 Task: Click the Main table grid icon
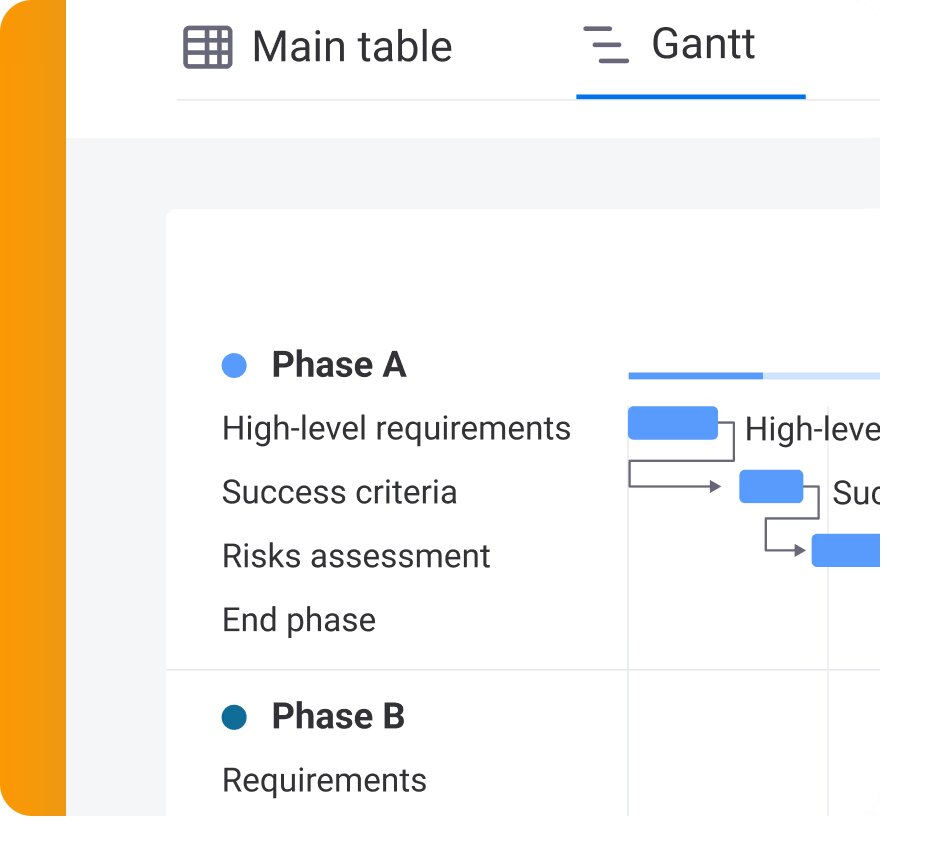(x=207, y=45)
